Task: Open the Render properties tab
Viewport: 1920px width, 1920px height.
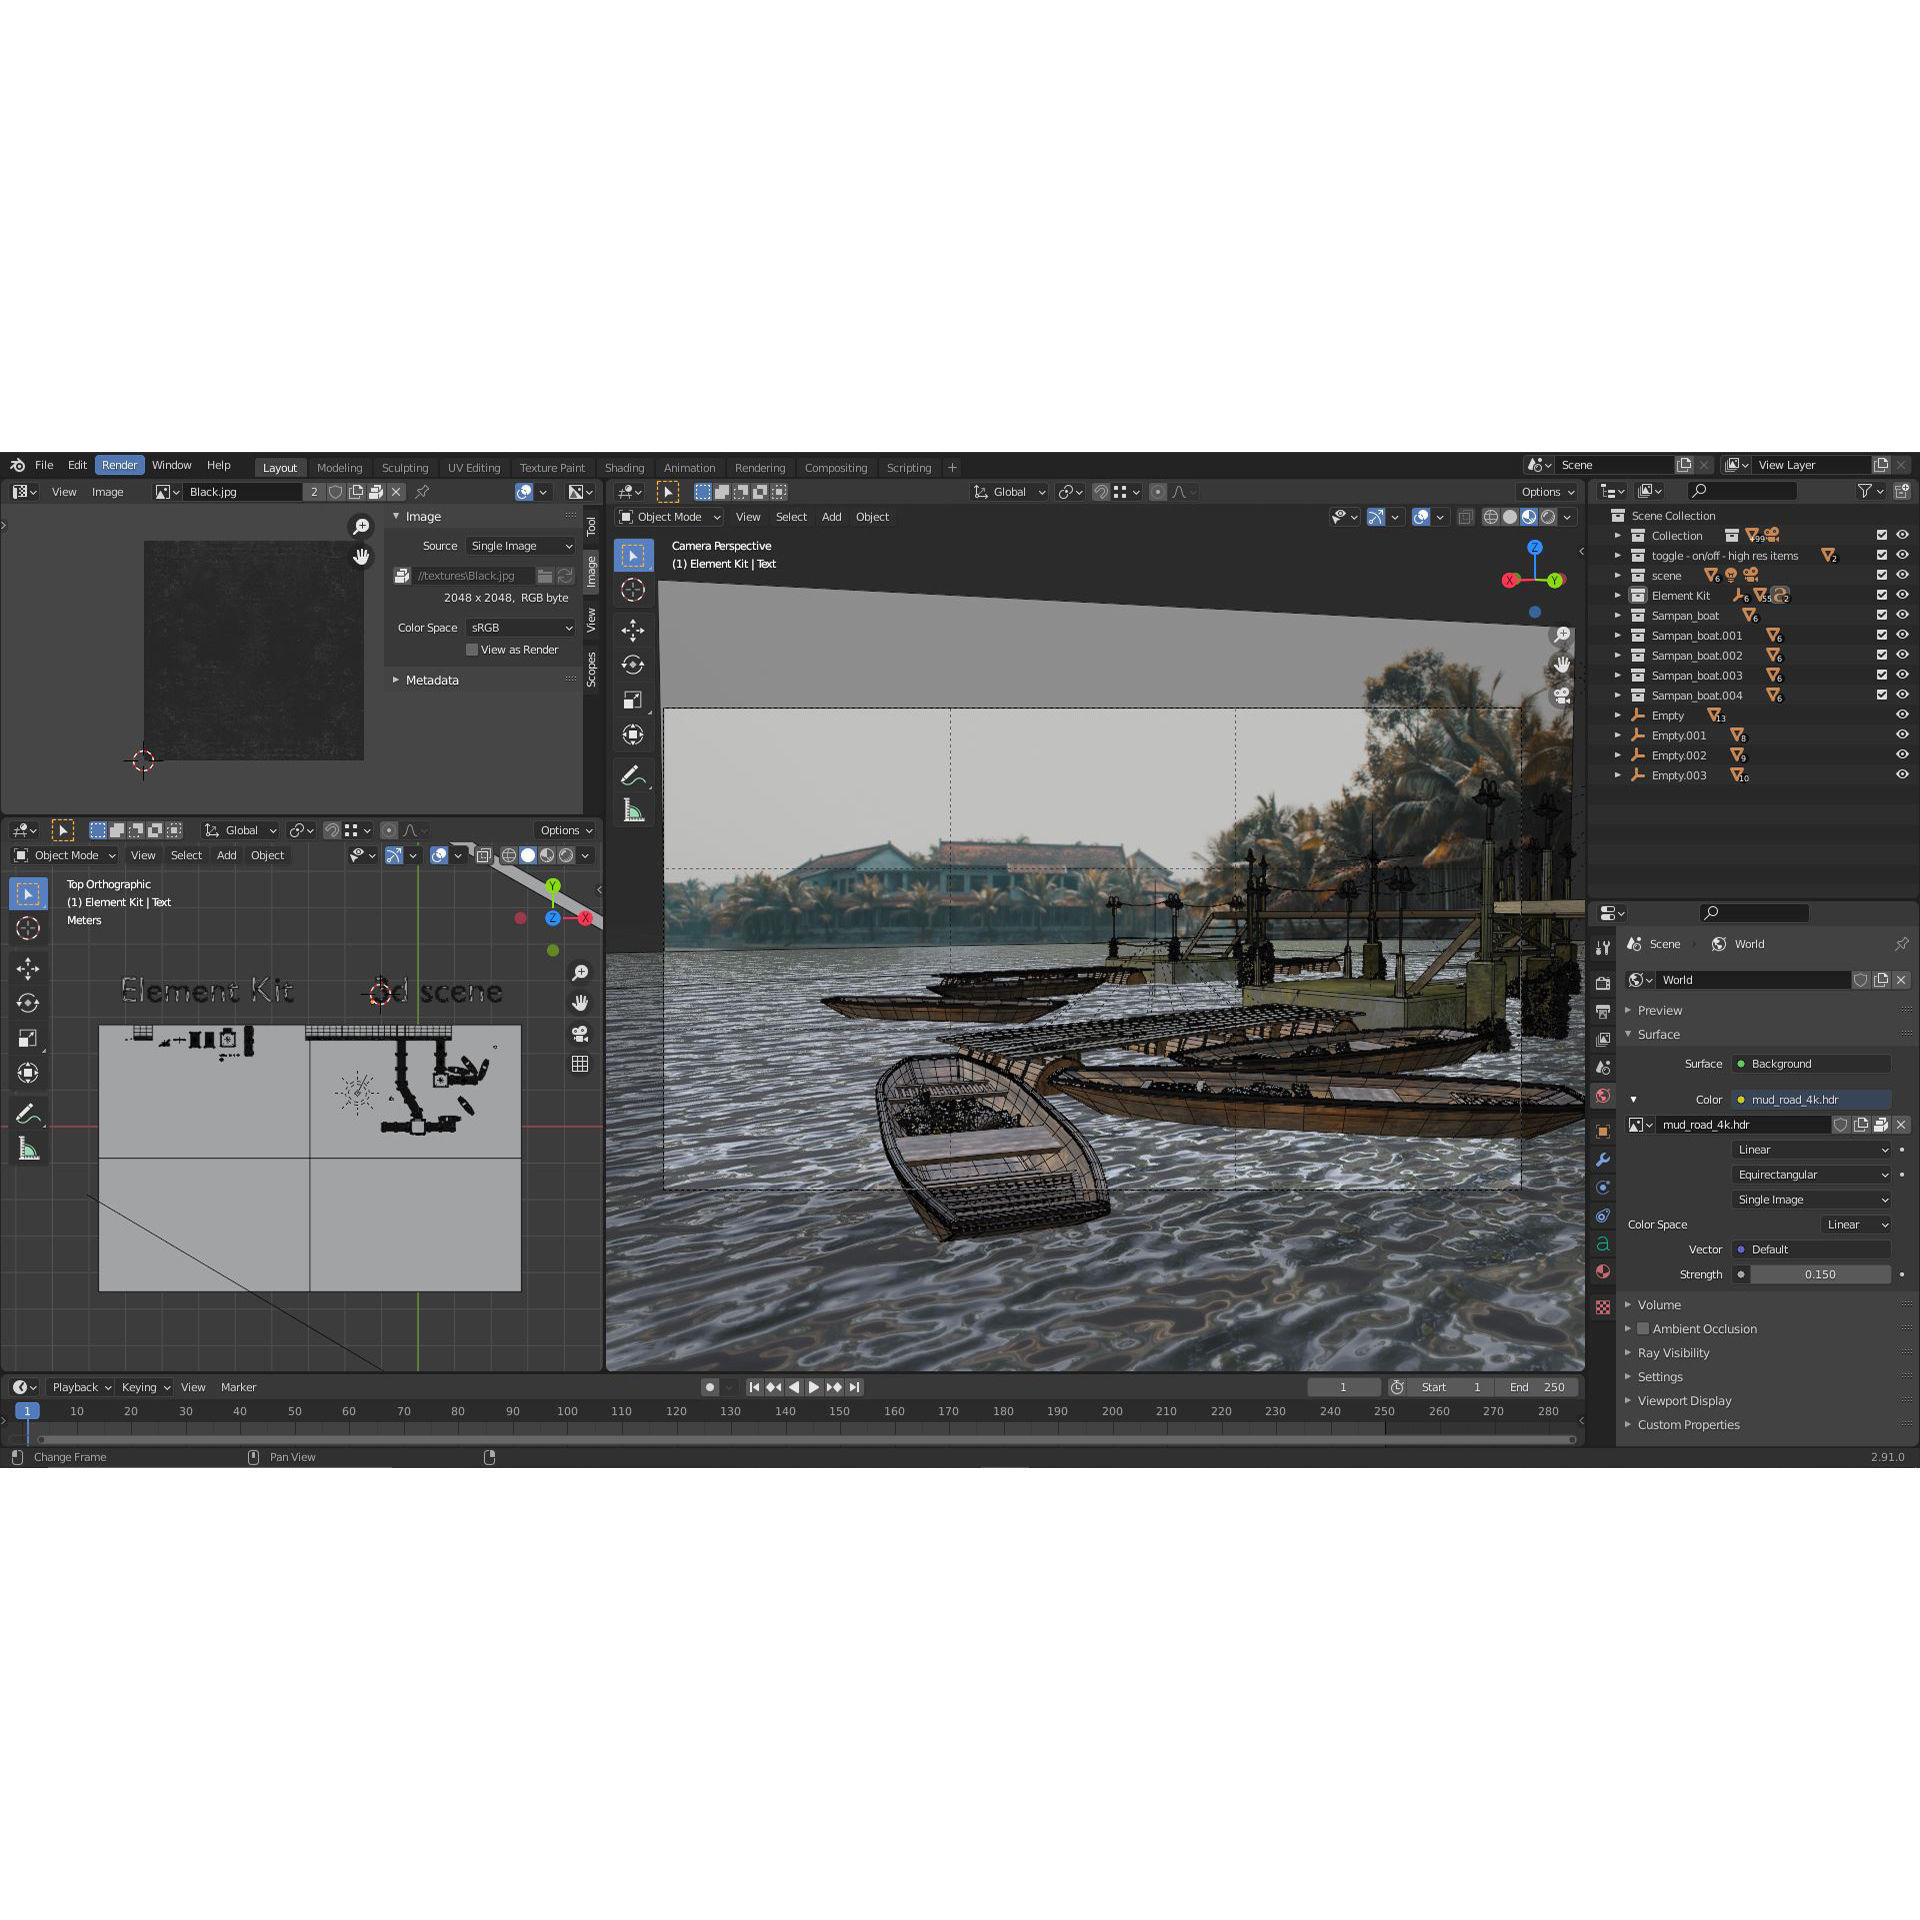Action: tap(1603, 984)
